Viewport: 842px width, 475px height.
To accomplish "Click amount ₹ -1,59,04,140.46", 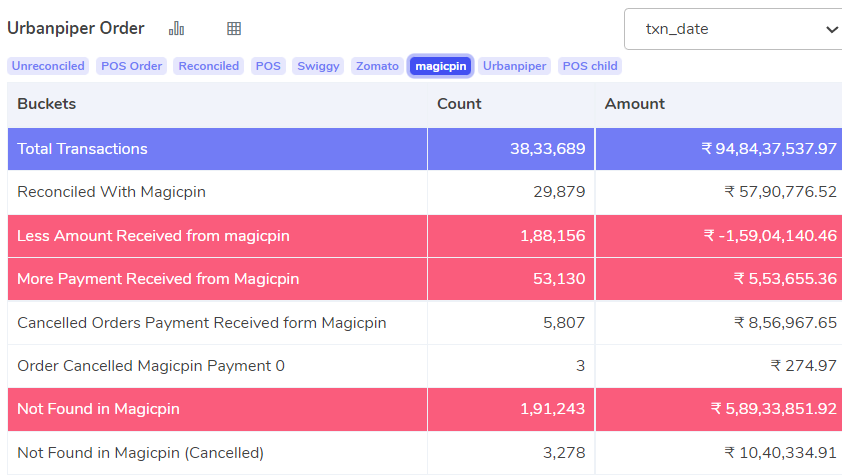I will click(770, 236).
